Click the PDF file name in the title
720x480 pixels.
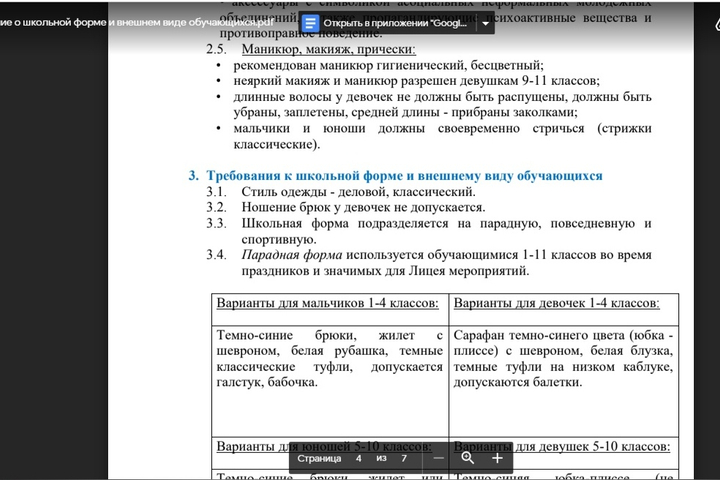click(137, 22)
